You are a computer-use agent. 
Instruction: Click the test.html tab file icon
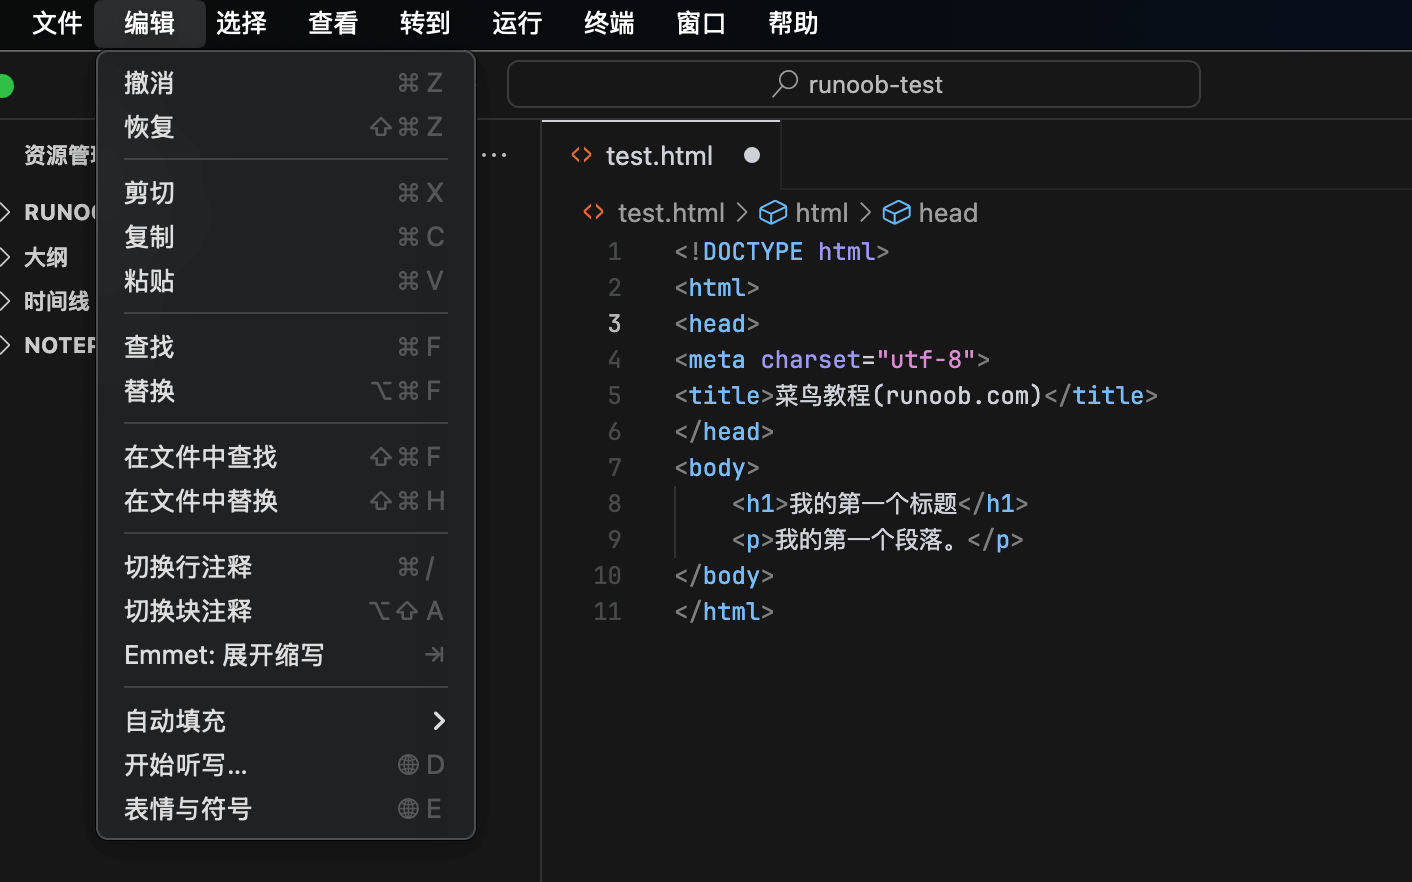pyautogui.click(x=581, y=155)
